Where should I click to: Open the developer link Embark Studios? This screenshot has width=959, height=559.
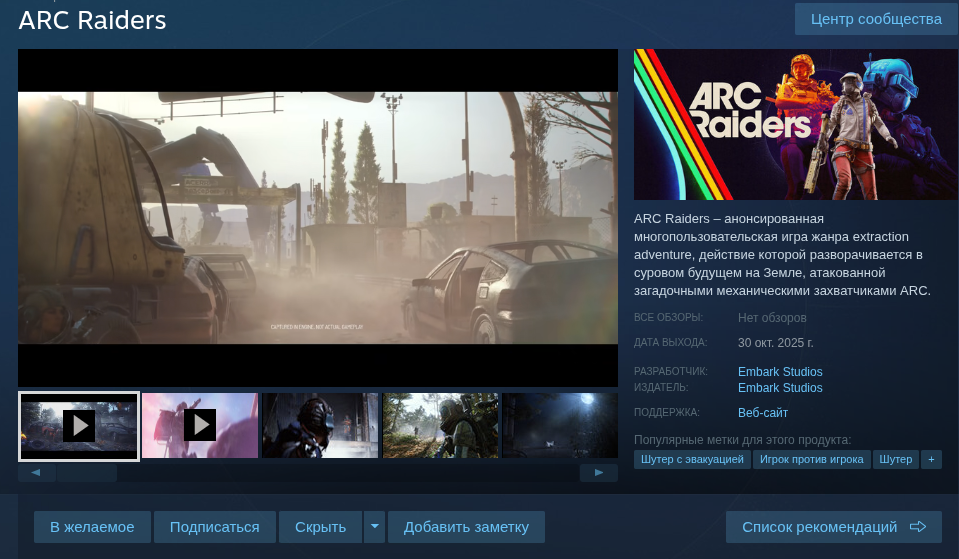pyautogui.click(x=780, y=371)
